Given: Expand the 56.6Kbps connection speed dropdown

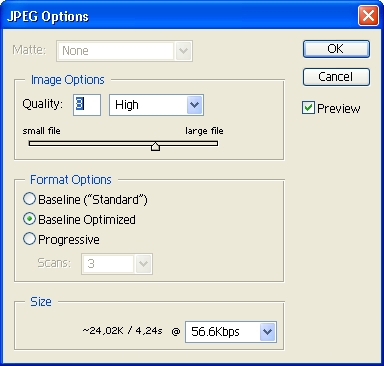Looking at the screenshot, I should coord(231,332).
